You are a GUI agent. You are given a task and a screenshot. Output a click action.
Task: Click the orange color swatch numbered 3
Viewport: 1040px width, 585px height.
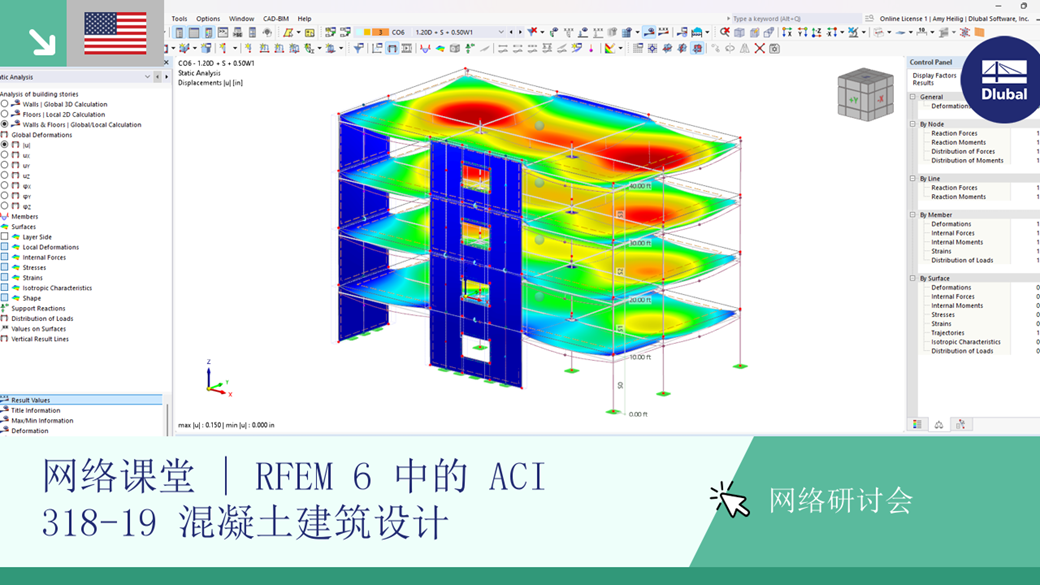pos(381,32)
